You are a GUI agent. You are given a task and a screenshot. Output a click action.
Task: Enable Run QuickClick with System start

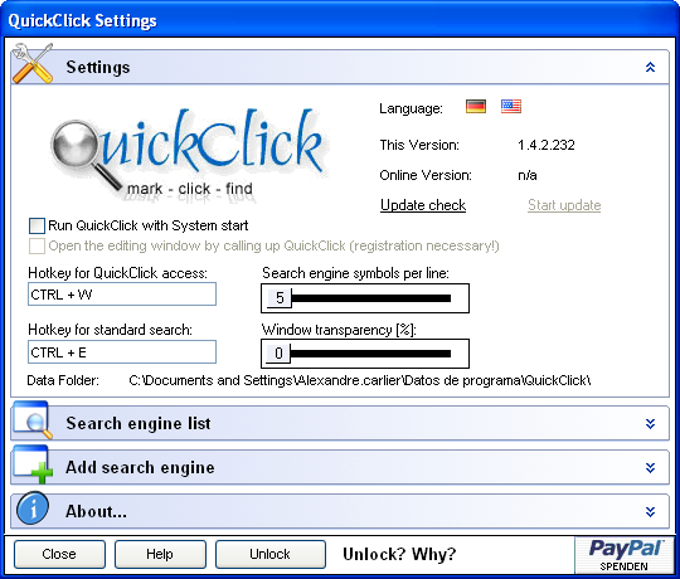37,226
